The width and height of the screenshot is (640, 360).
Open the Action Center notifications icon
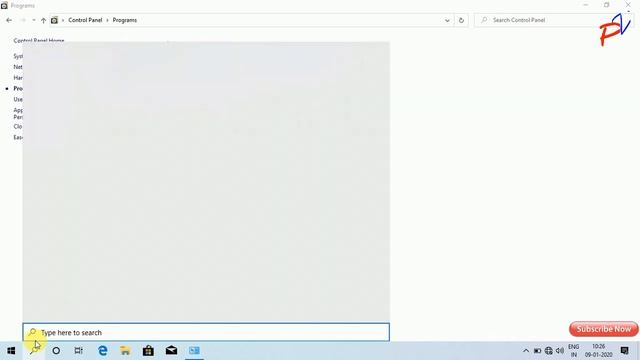(624, 351)
